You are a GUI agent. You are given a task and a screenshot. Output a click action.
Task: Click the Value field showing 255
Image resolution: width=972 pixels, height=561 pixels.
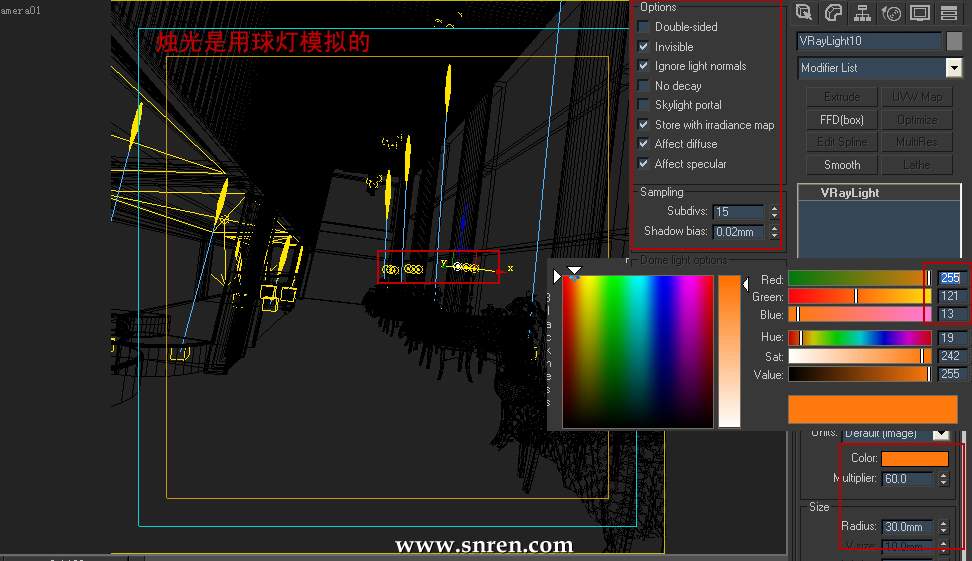(x=952, y=374)
